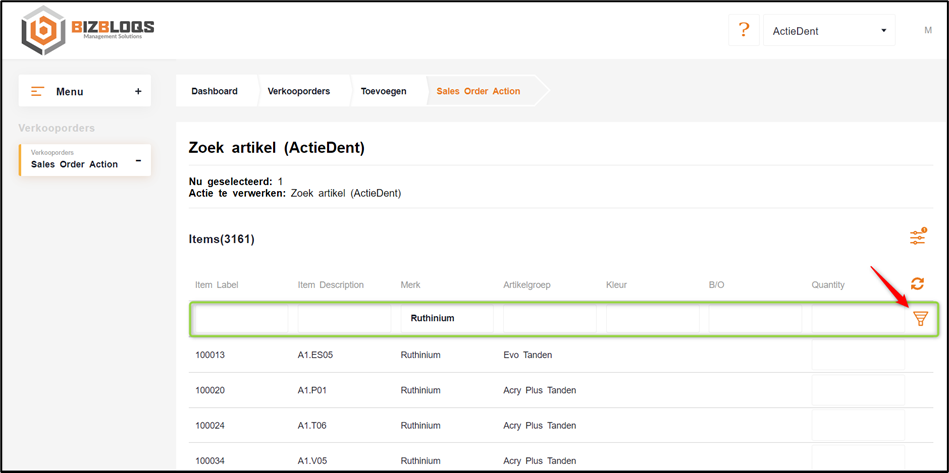Collapse the Sales Order Action sidebar item
The width and height of the screenshot is (949, 473).
[x=138, y=160]
